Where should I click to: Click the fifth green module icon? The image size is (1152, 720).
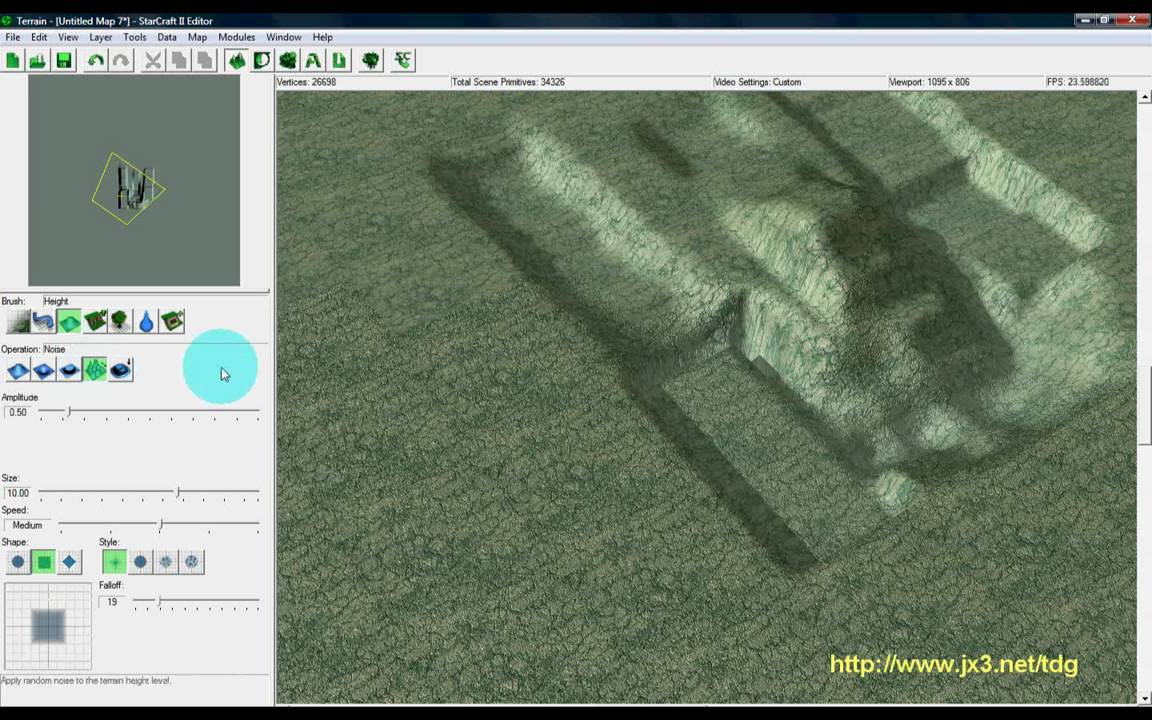287,60
